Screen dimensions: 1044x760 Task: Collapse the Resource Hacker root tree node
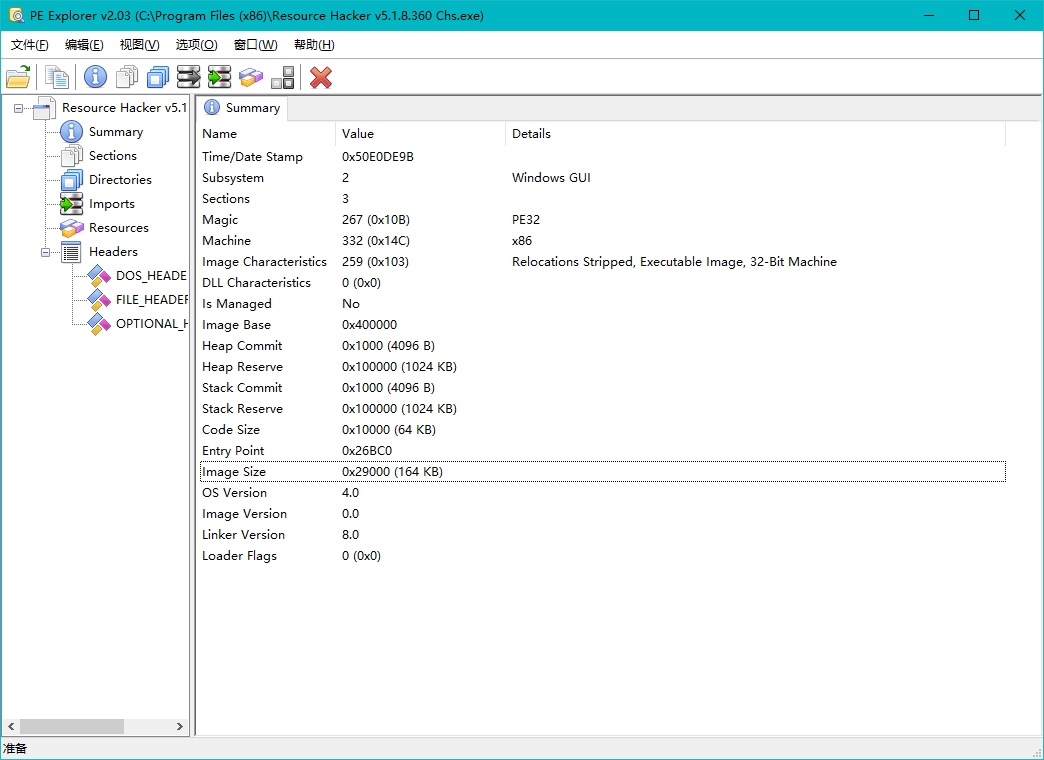tap(19, 108)
